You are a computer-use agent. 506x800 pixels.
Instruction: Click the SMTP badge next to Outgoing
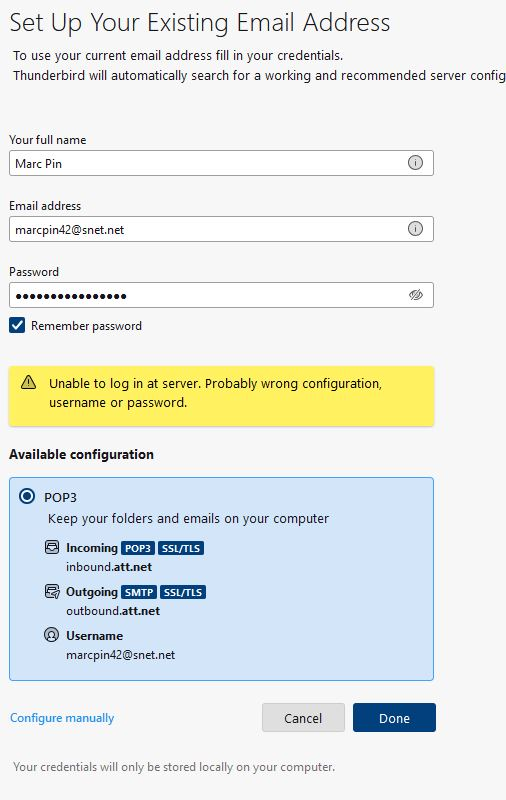139,592
